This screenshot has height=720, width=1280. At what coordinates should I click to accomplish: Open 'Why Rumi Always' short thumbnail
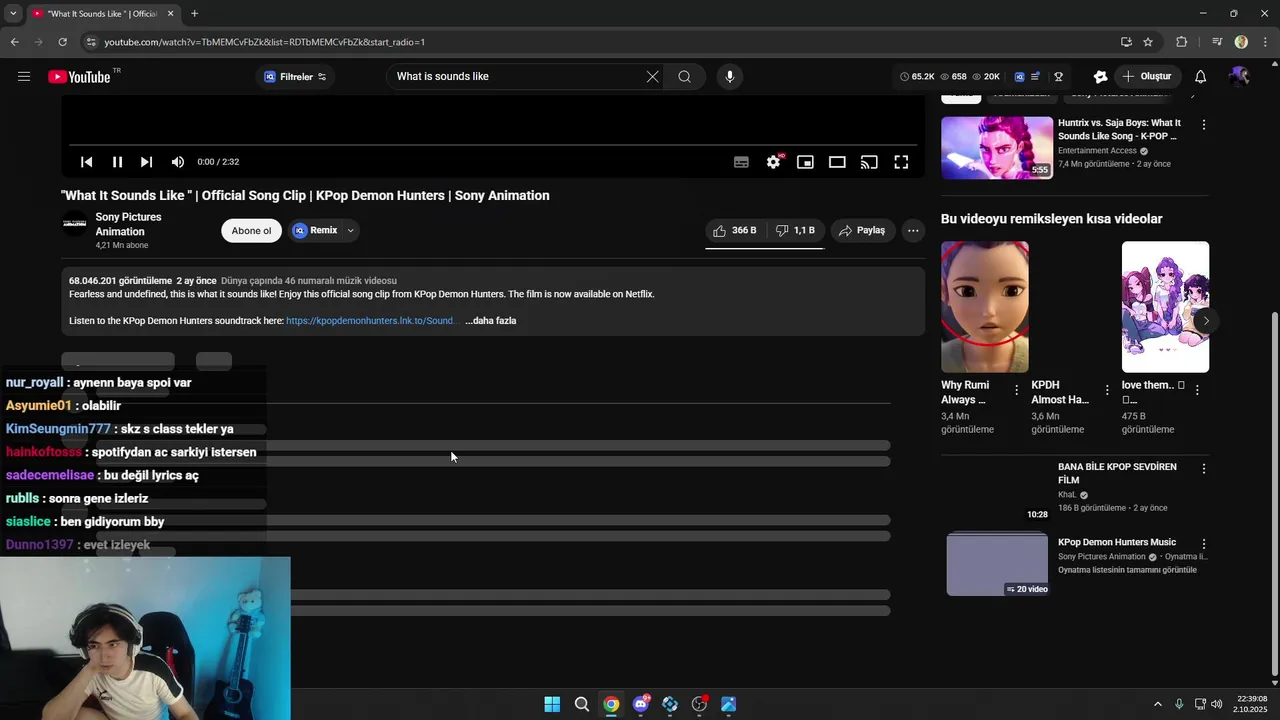(985, 307)
